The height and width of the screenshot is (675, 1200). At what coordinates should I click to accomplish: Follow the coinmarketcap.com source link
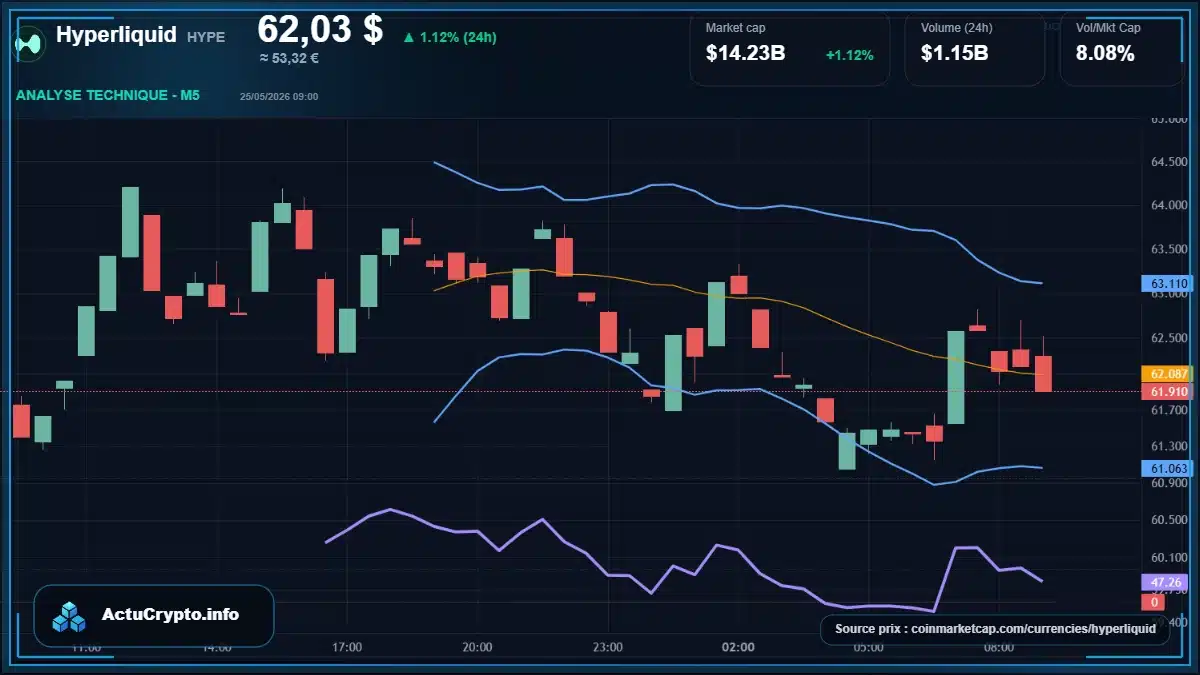(x=995, y=629)
